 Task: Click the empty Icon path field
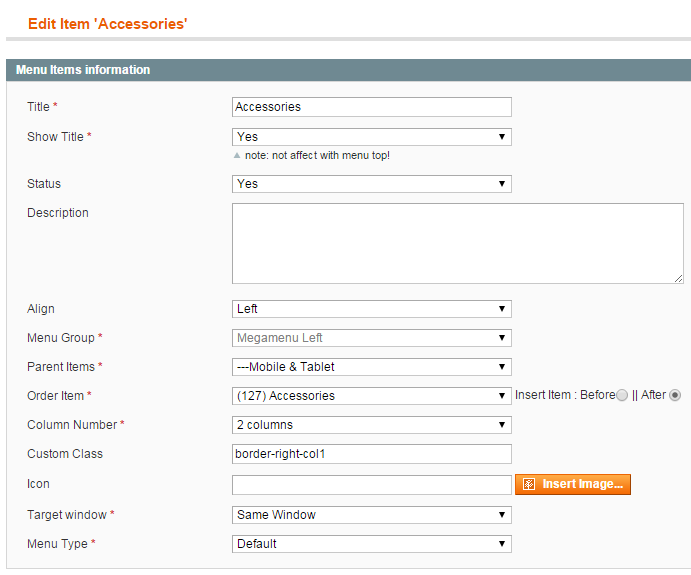372,485
